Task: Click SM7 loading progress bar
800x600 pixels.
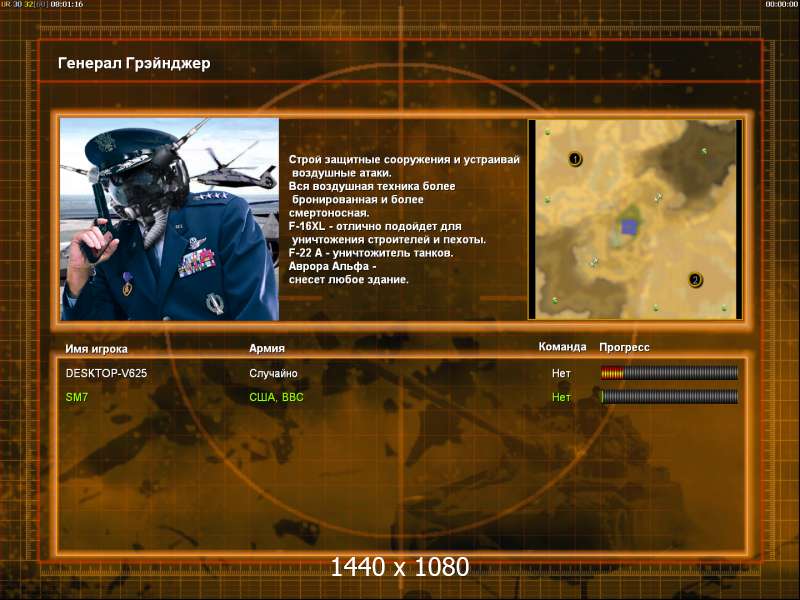Action: [669, 396]
